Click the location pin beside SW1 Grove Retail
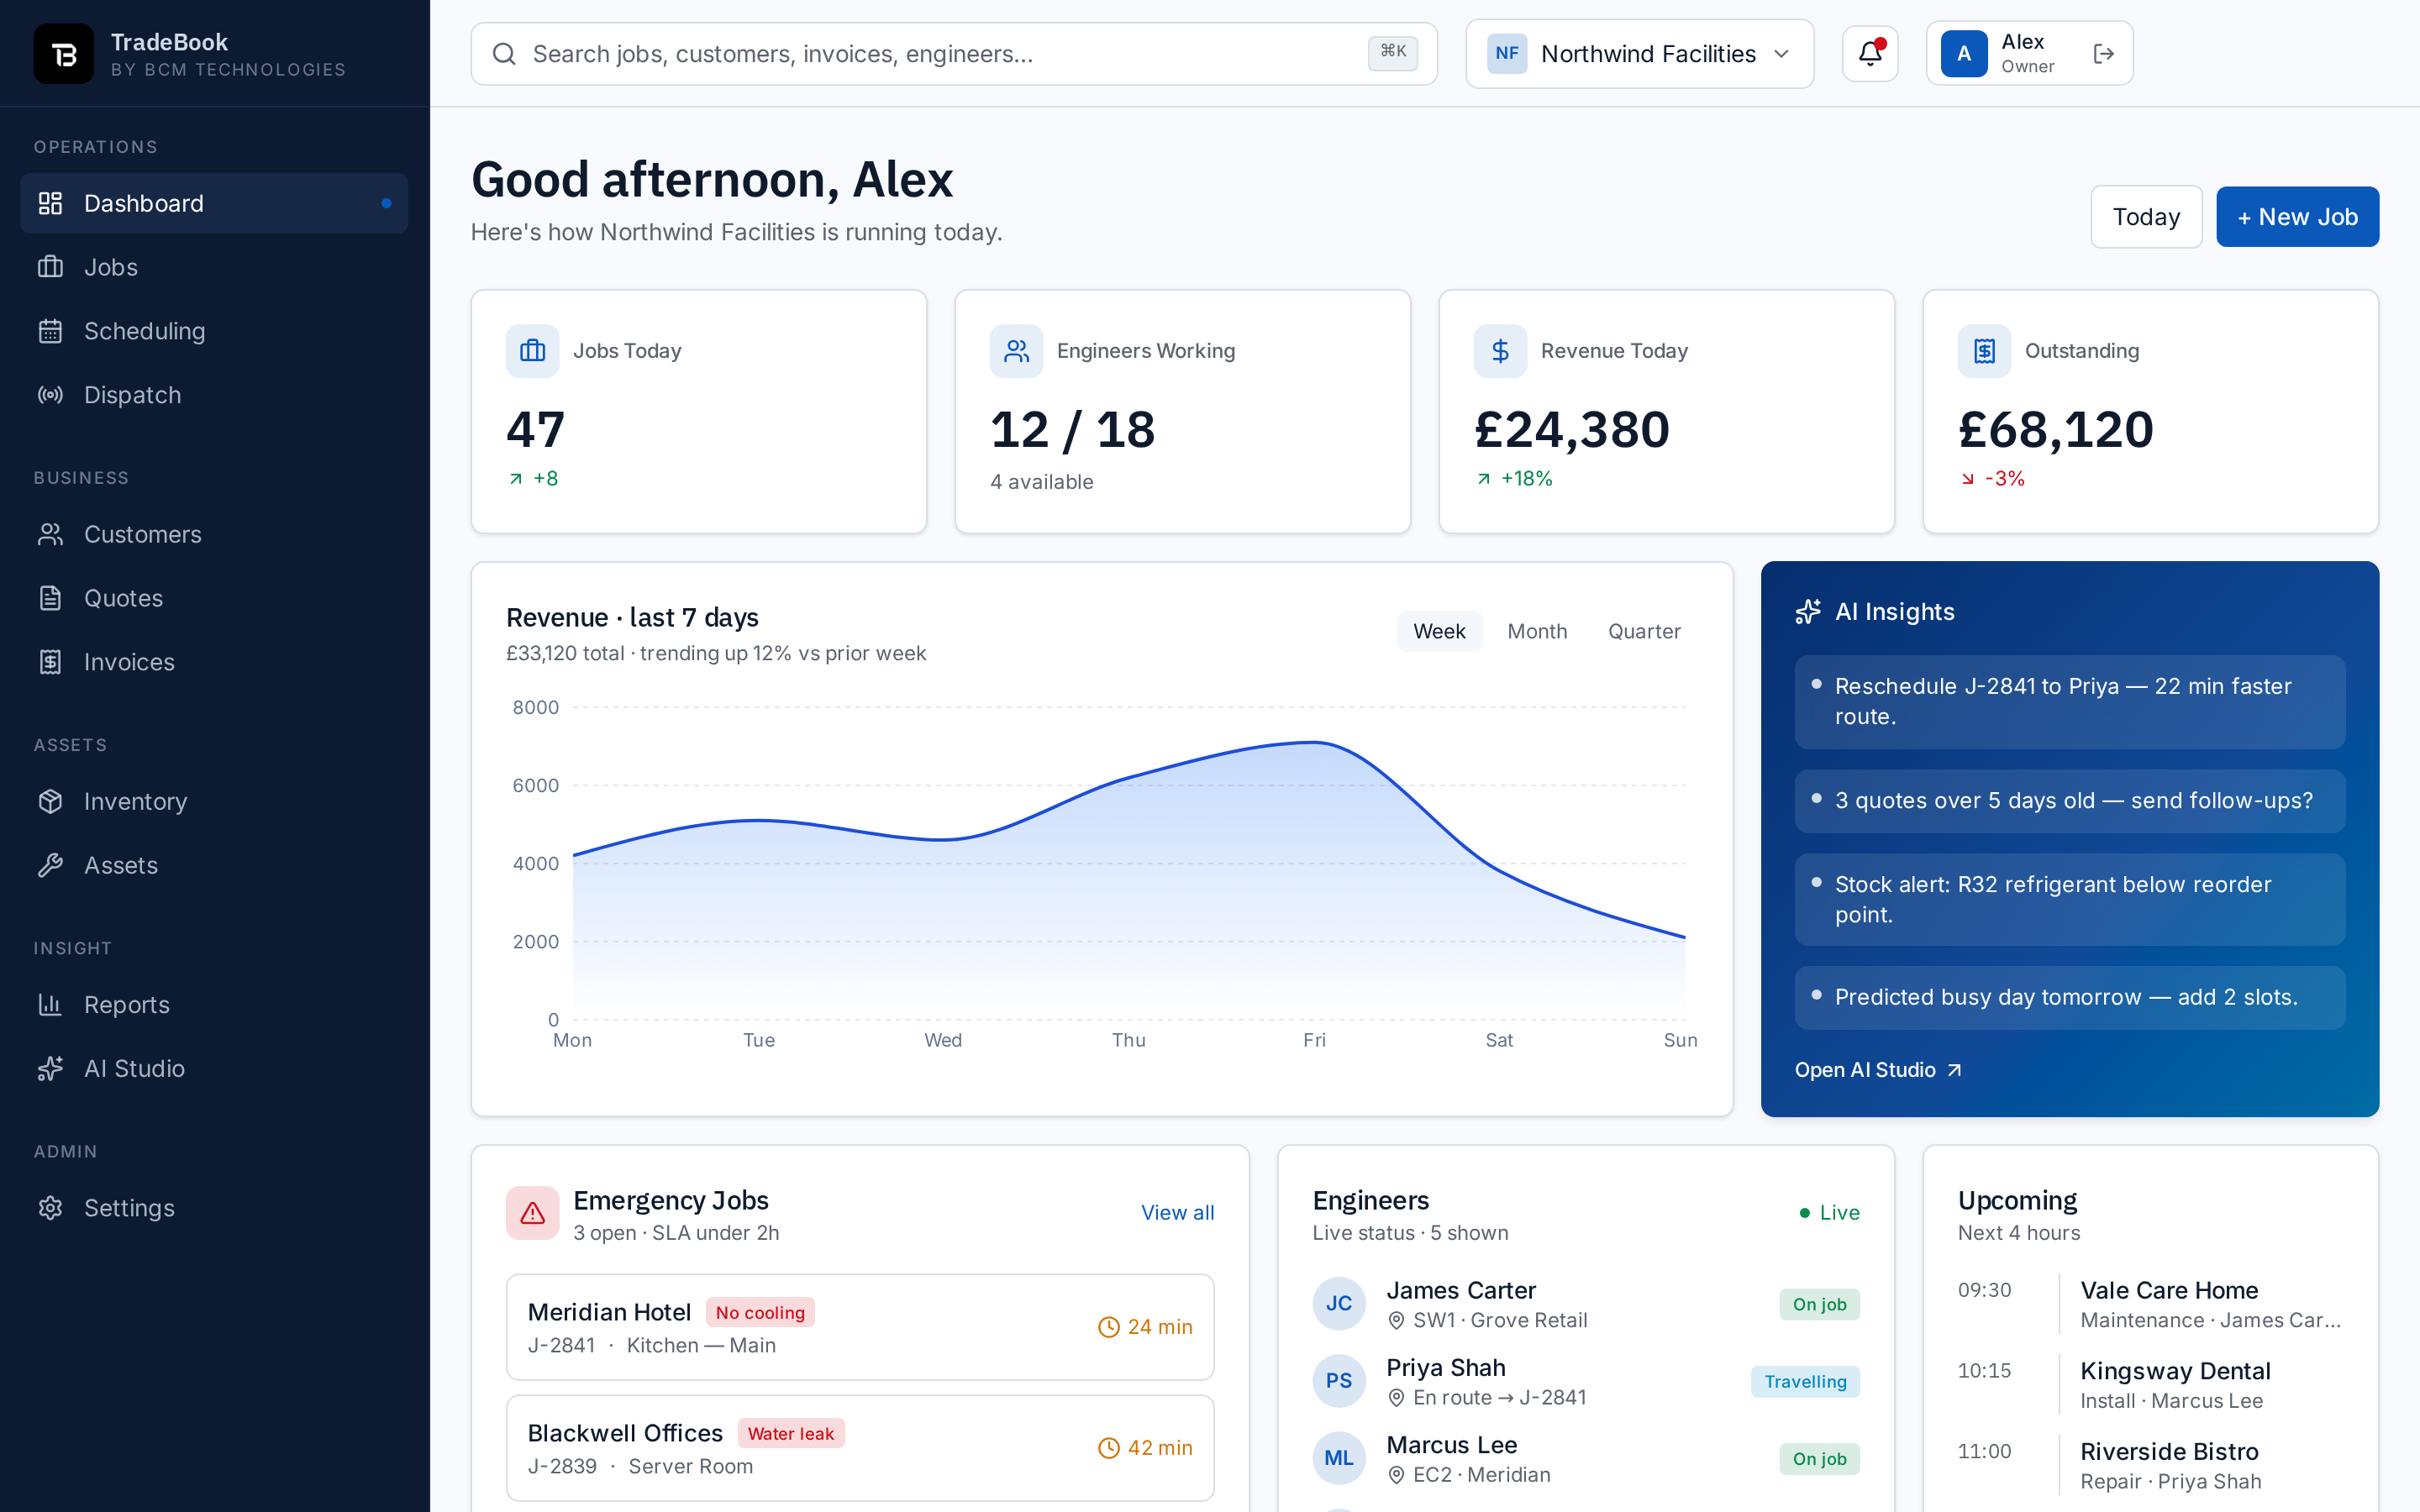Viewport: 2420px width, 1512px height. point(1396,1320)
